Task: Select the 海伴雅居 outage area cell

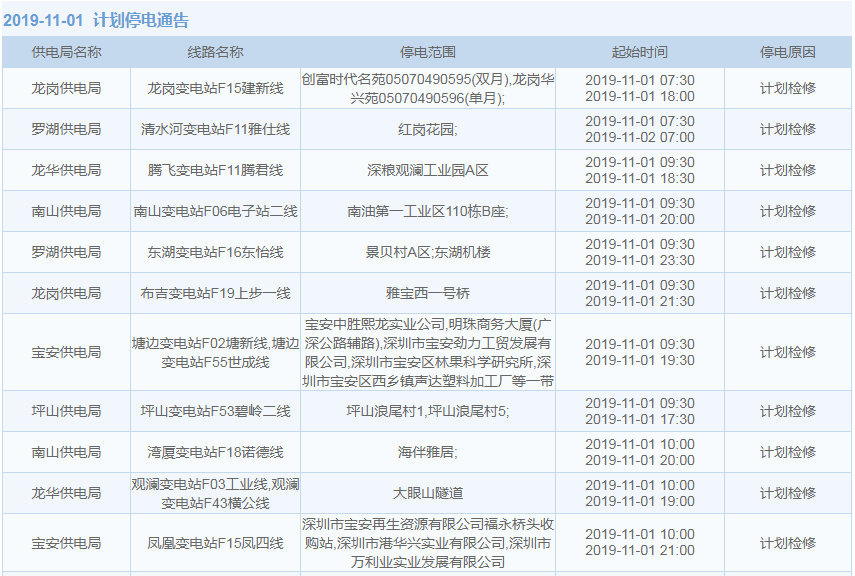Action: (x=427, y=452)
